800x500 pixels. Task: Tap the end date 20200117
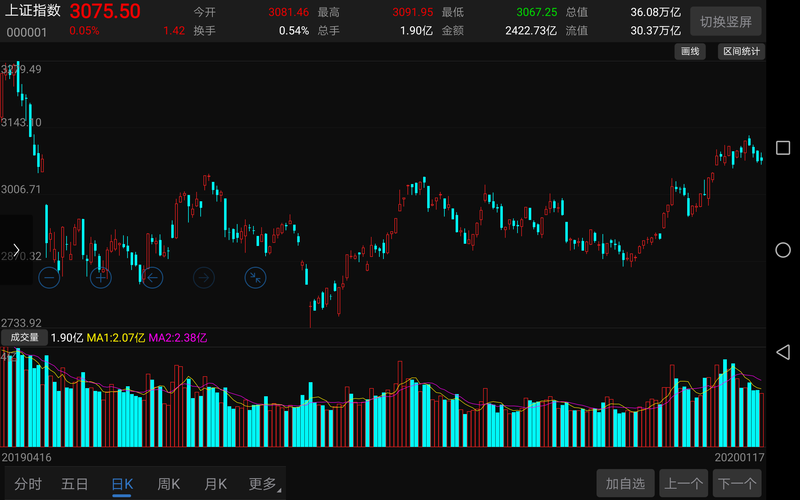click(x=739, y=457)
